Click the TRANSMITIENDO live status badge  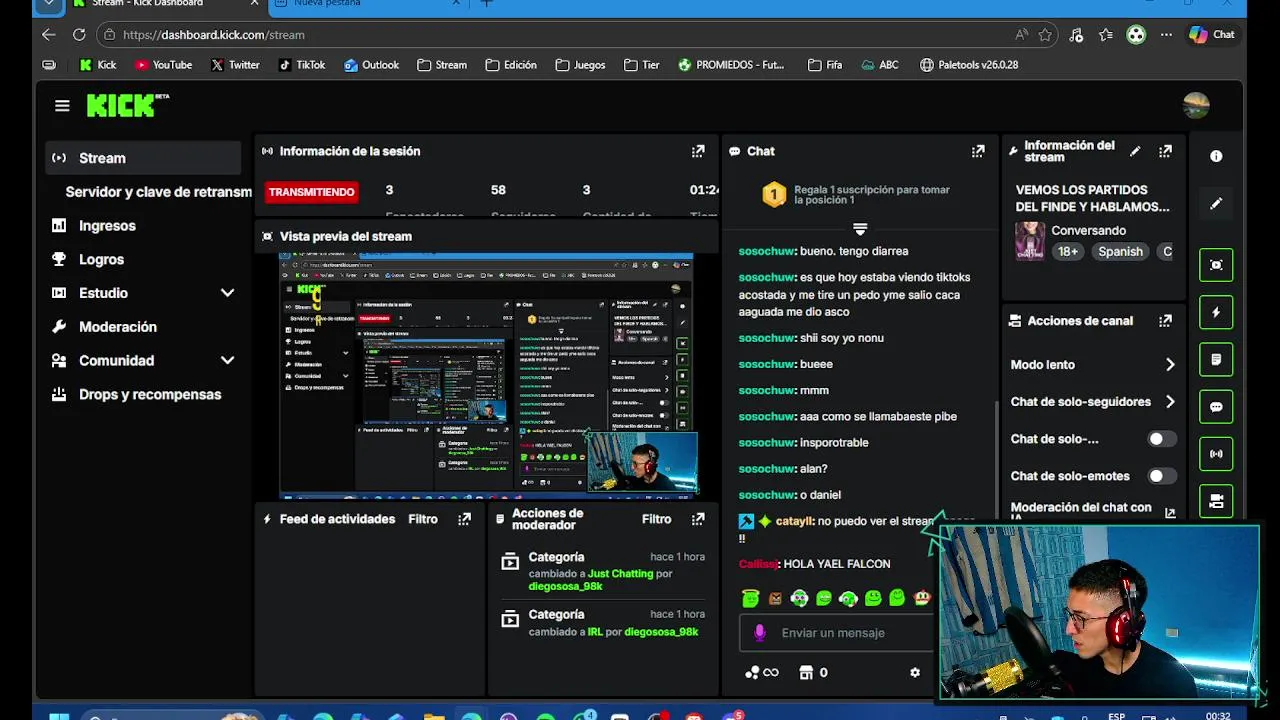(x=311, y=192)
